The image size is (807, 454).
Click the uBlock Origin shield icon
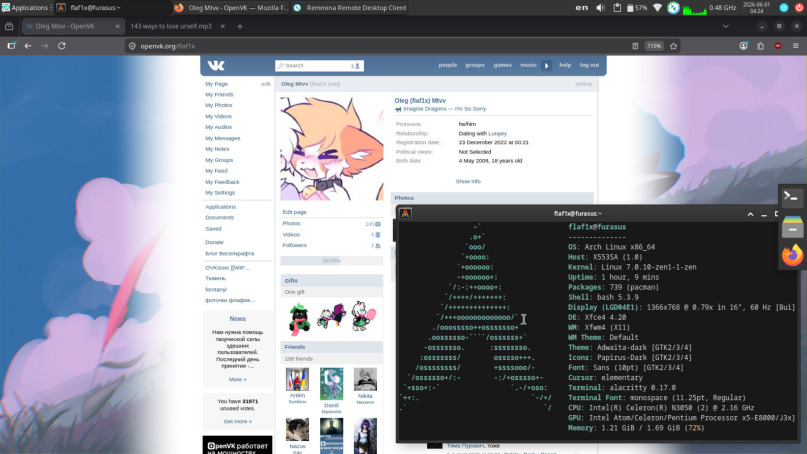(778, 46)
